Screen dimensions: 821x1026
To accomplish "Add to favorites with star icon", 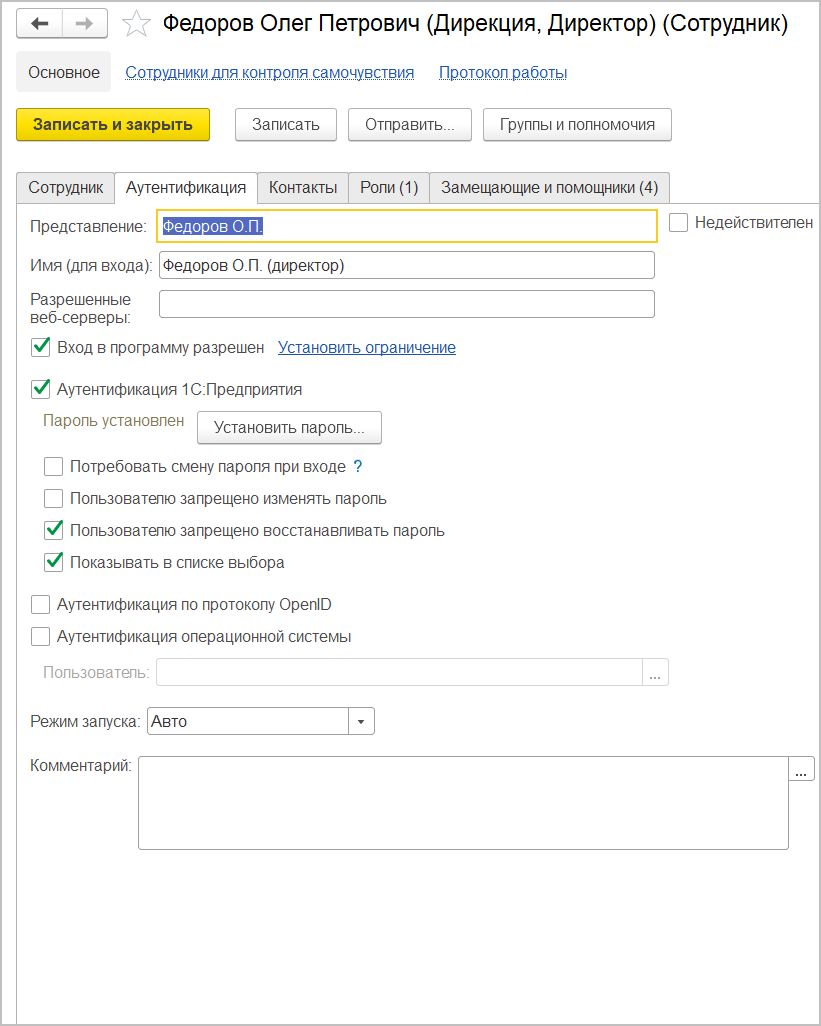I will tap(136, 24).
